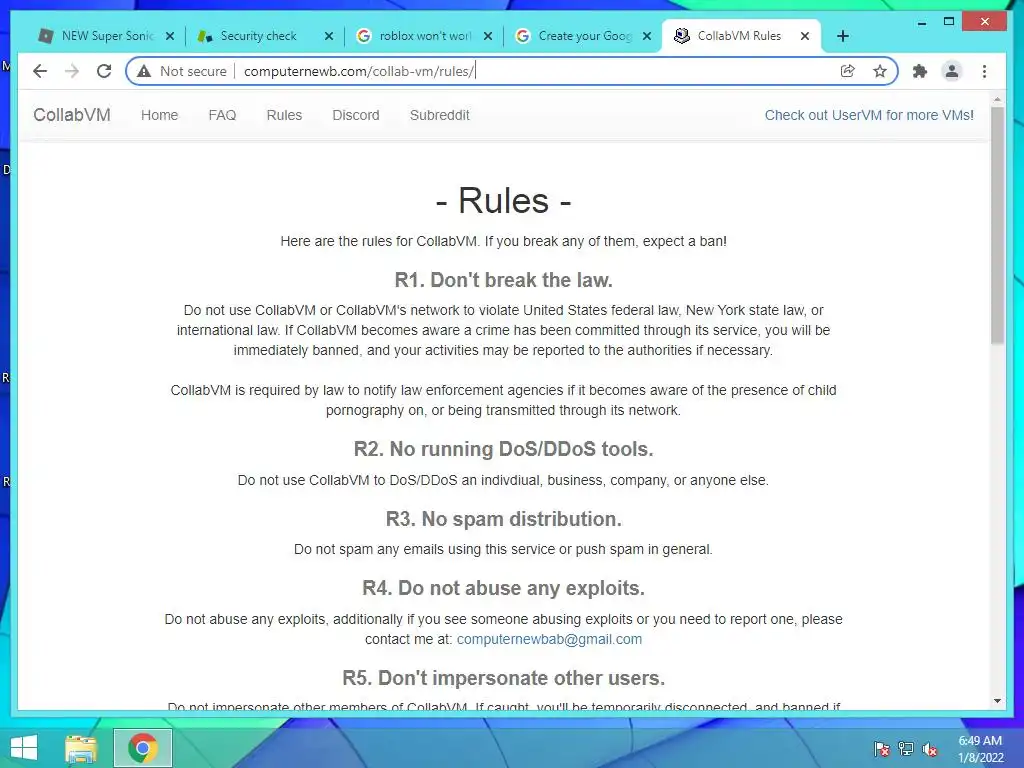Open the Chrome profile avatar

952,71
